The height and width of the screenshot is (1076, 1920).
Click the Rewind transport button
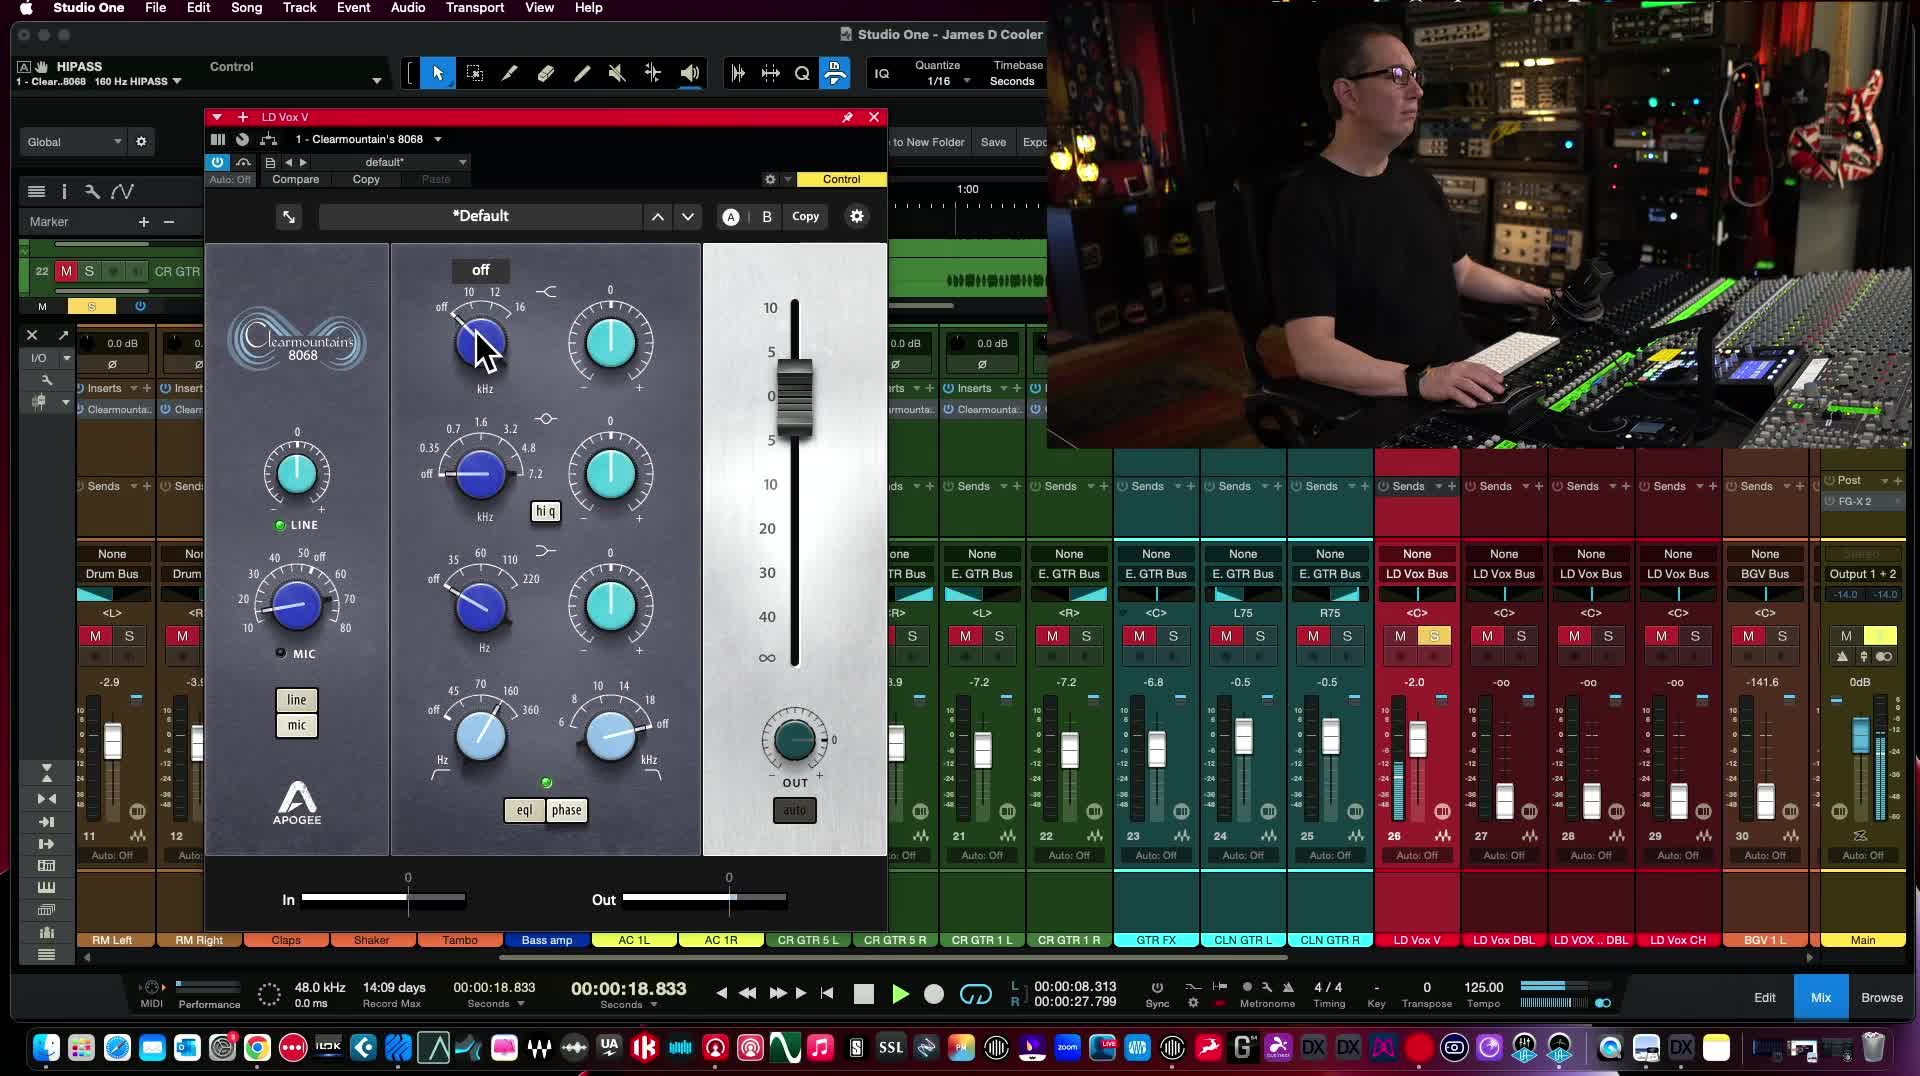coord(747,993)
